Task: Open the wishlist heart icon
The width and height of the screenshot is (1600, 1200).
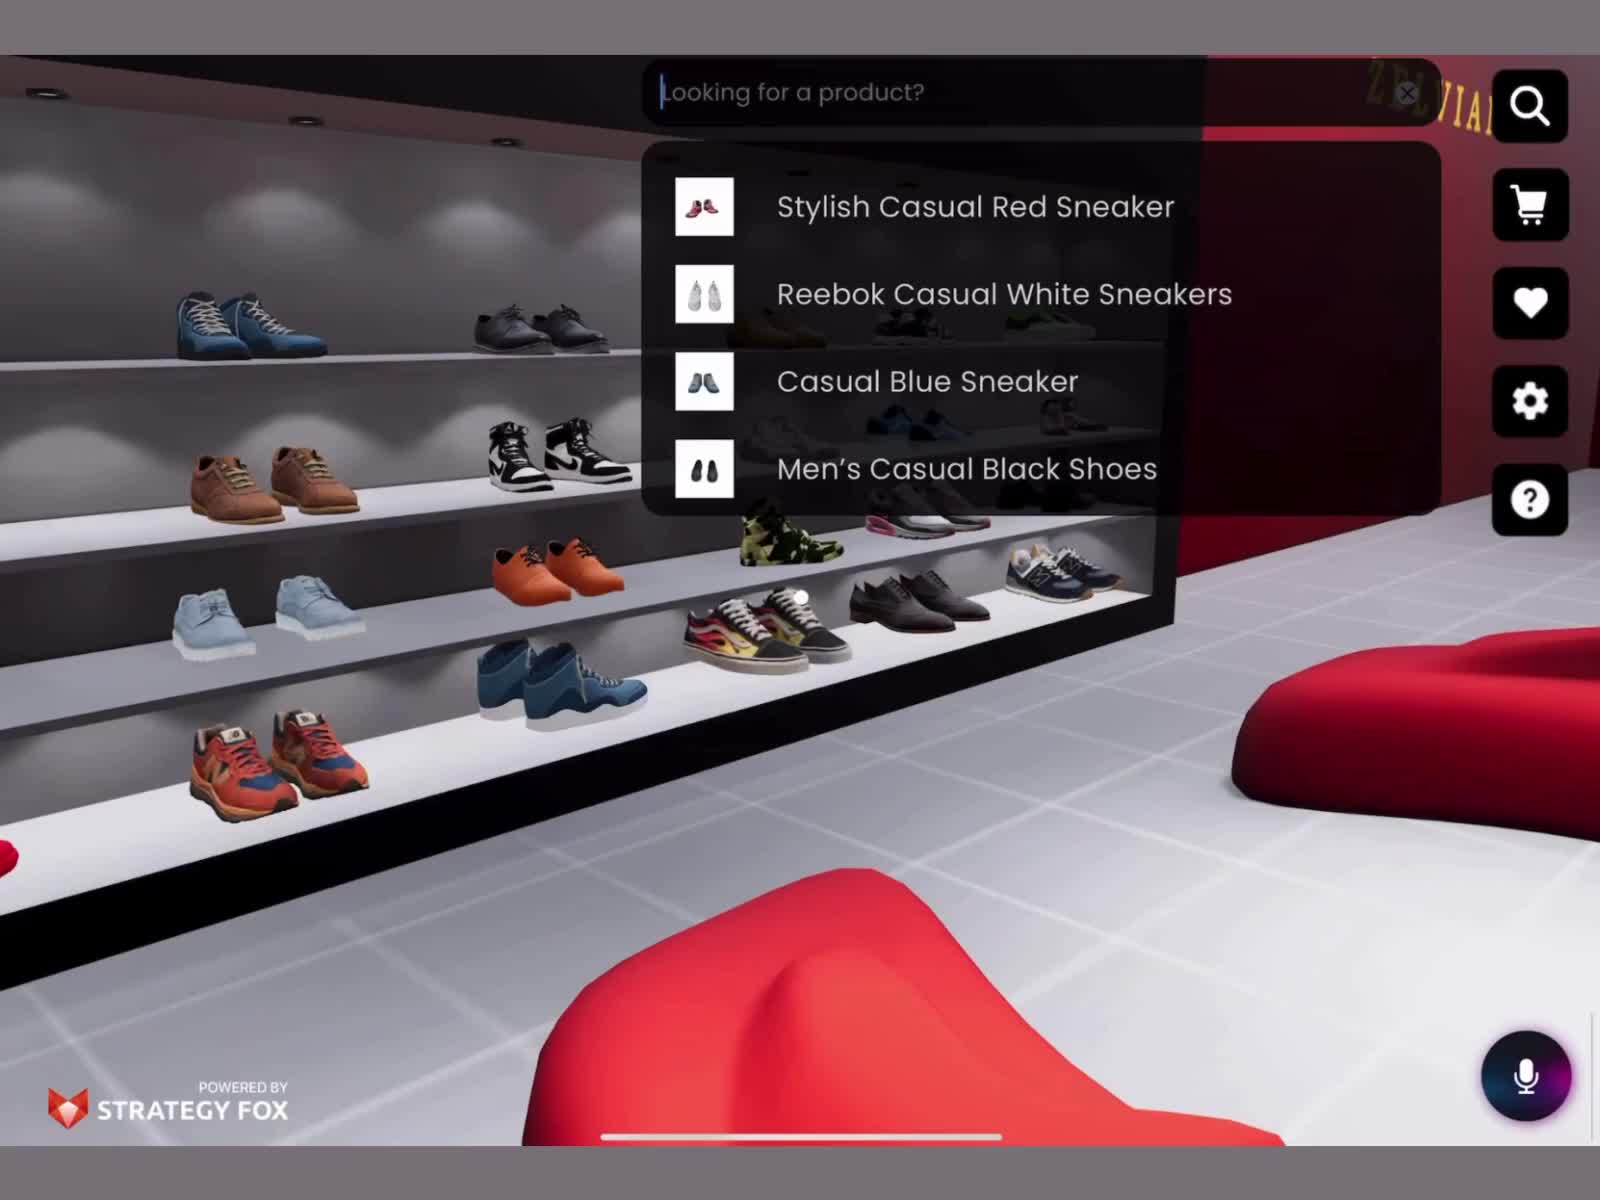Action: click(1529, 303)
